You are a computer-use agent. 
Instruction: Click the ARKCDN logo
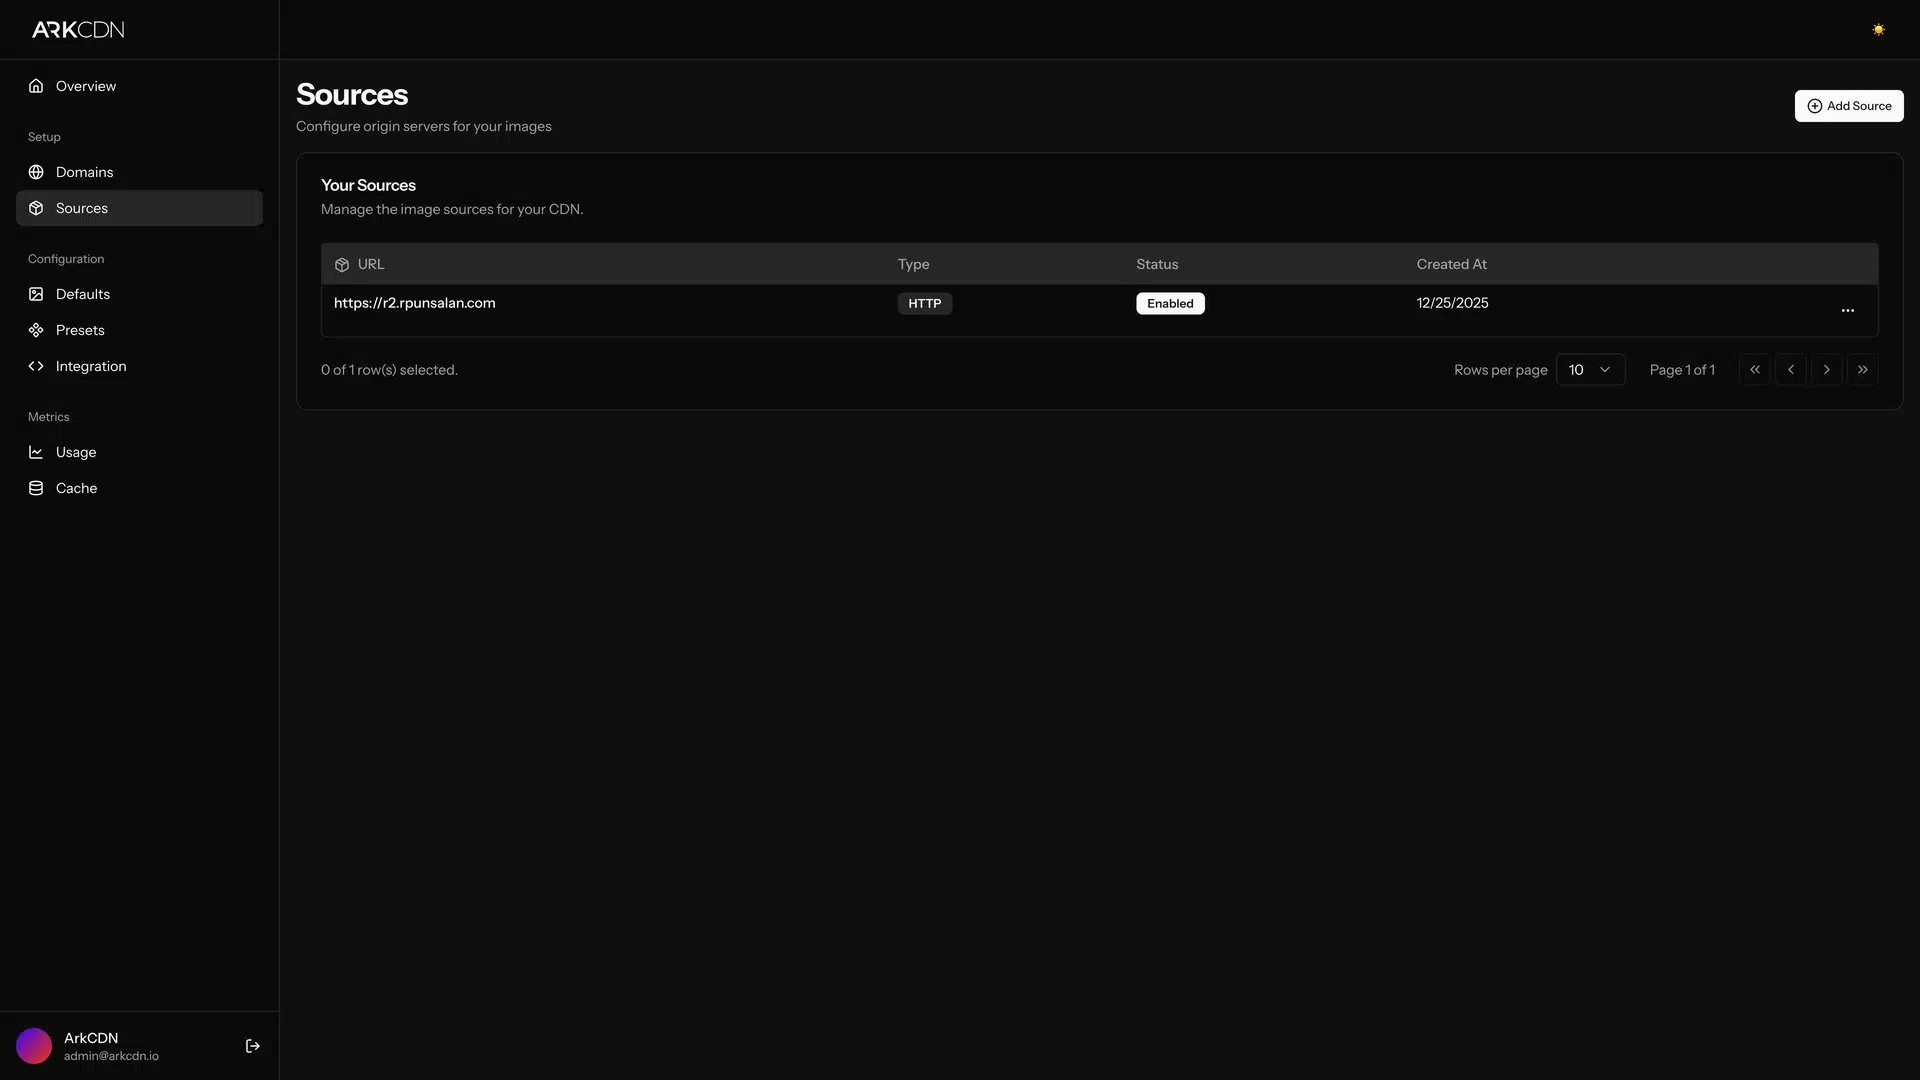(x=78, y=30)
